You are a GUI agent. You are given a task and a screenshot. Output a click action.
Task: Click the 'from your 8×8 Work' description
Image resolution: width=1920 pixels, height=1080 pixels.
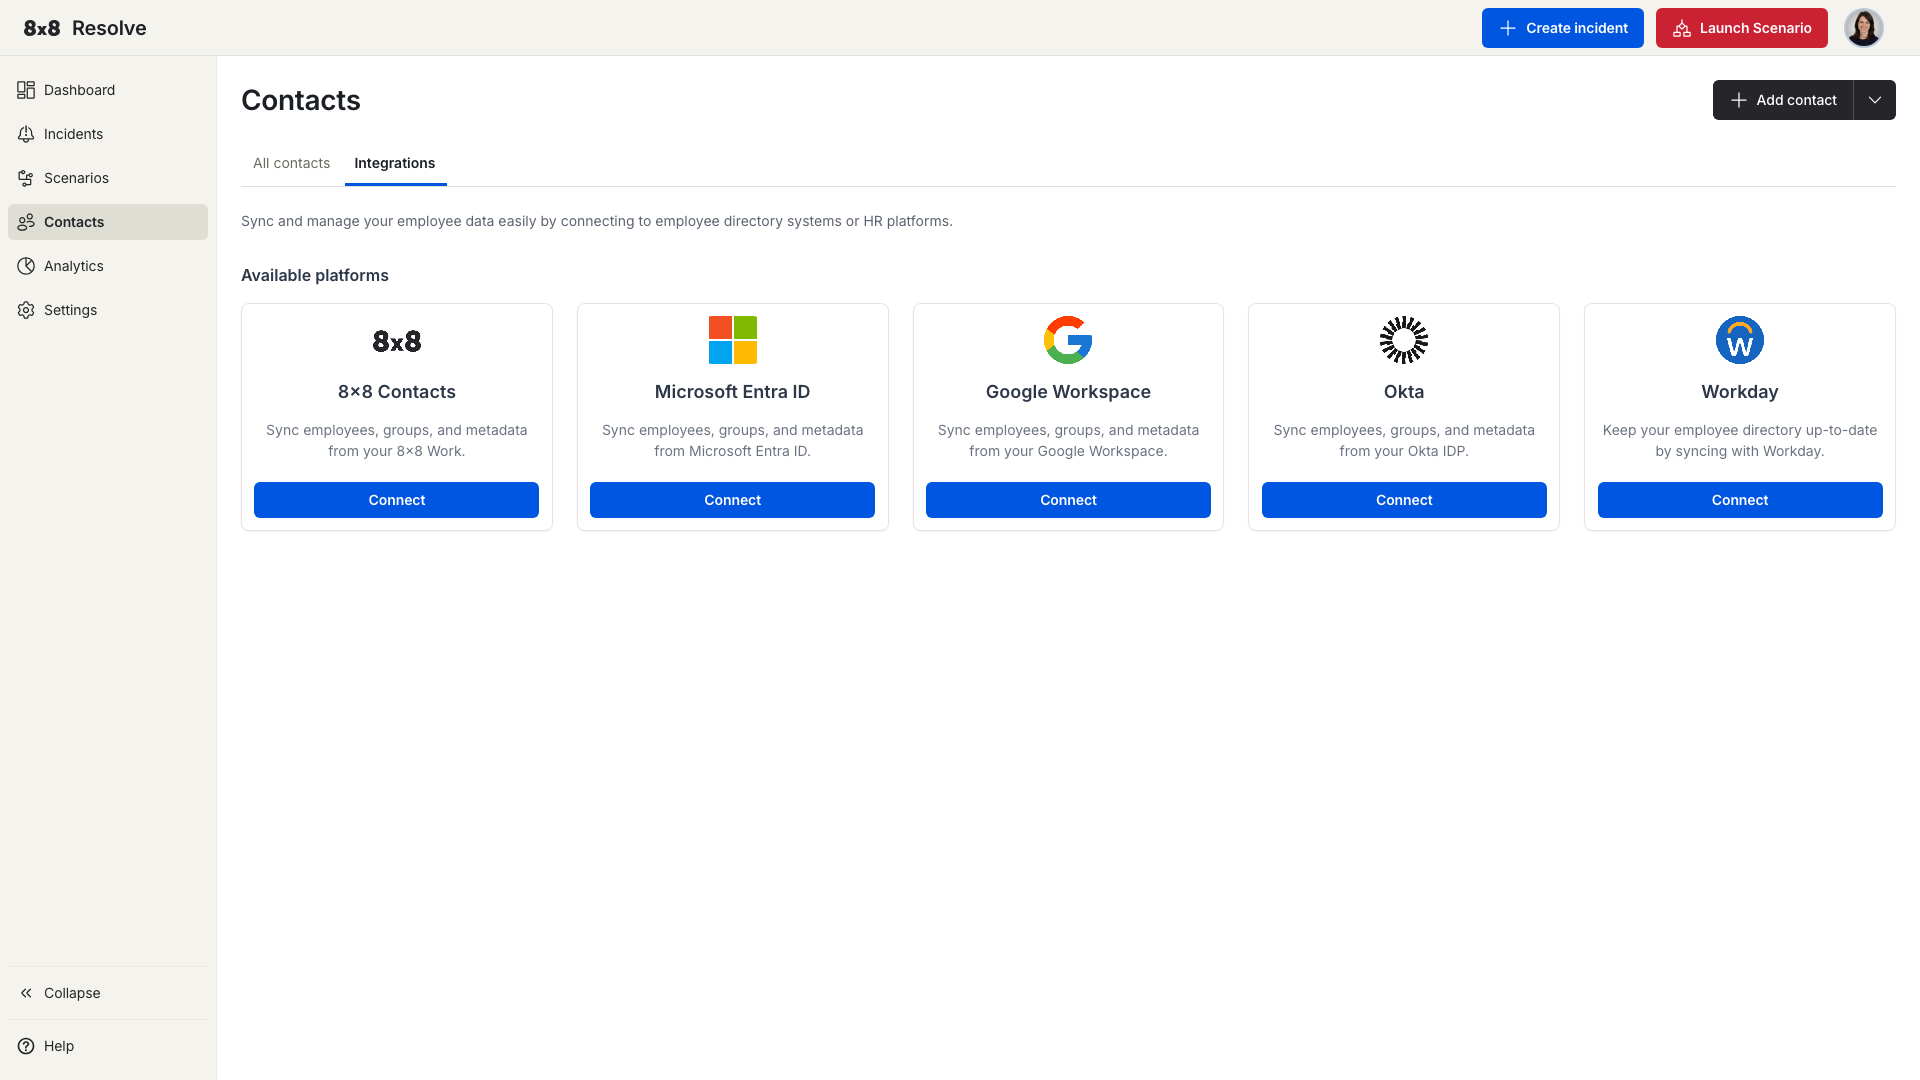point(397,451)
